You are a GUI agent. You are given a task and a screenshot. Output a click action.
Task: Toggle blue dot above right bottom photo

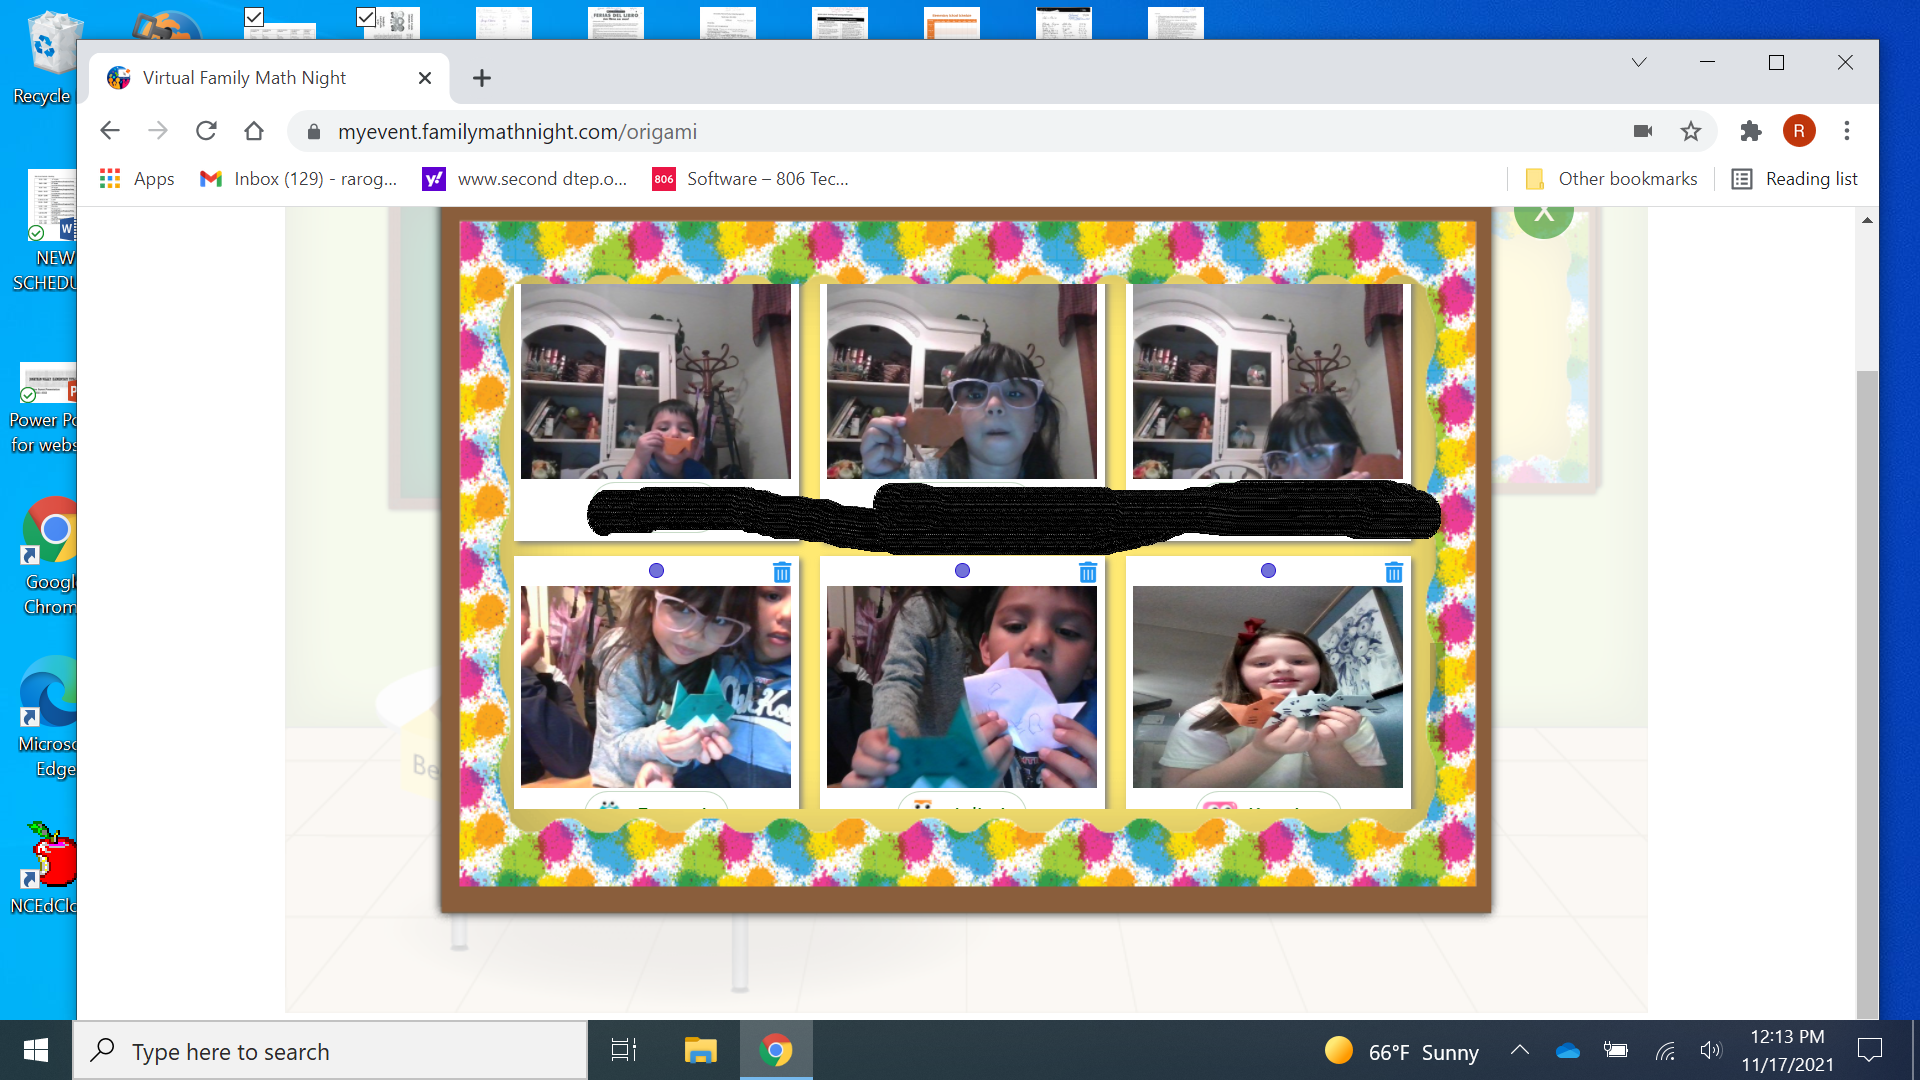point(1268,570)
